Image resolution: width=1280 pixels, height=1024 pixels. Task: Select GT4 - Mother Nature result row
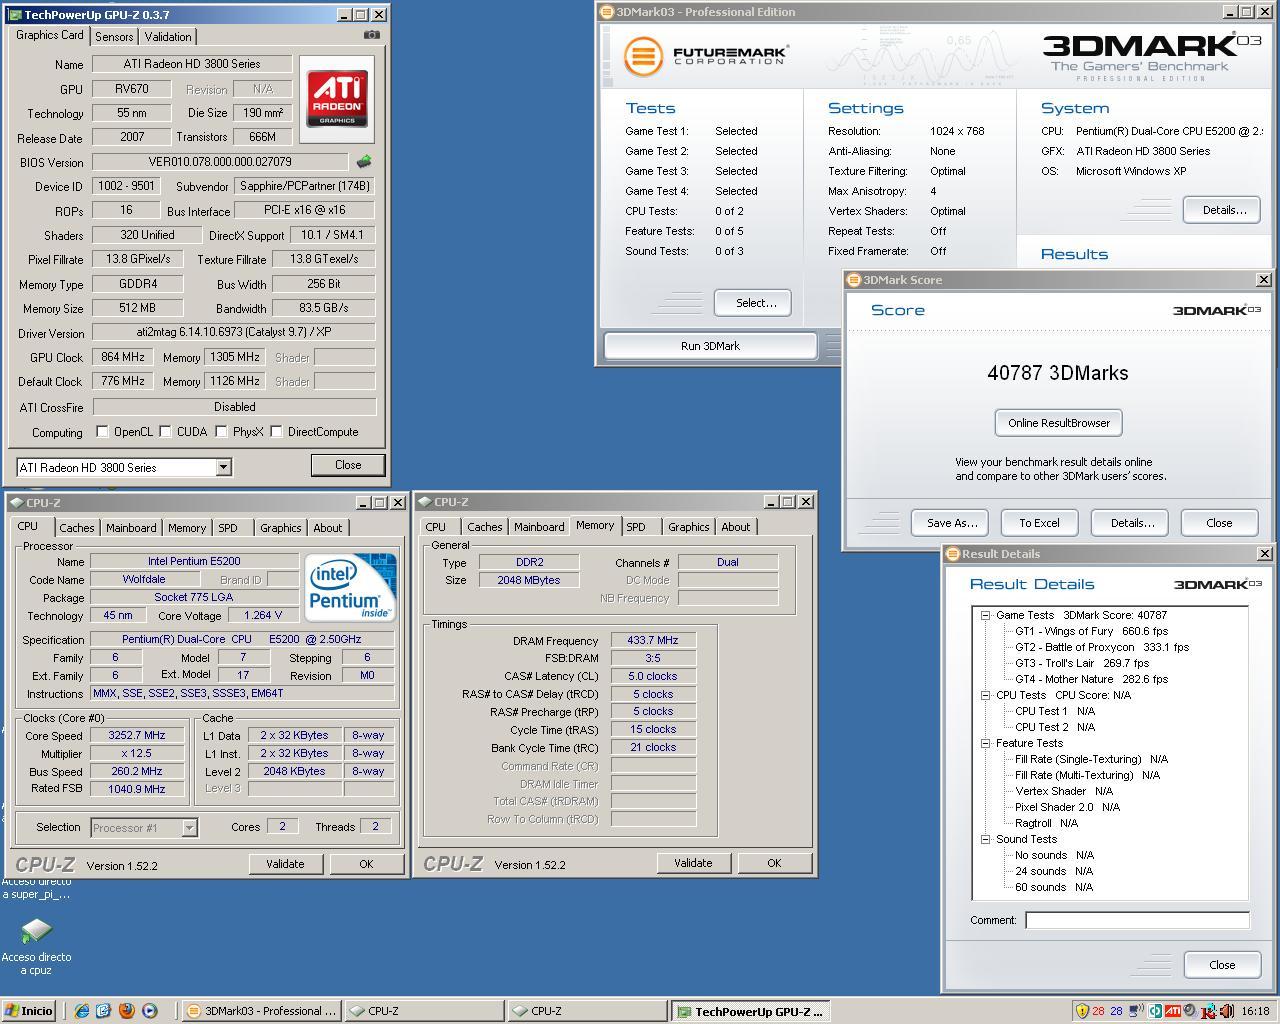click(1091, 679)
